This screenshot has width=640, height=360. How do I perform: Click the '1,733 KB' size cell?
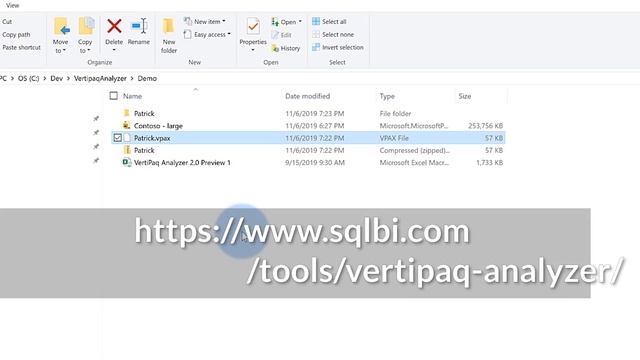[x=489, y=162]
